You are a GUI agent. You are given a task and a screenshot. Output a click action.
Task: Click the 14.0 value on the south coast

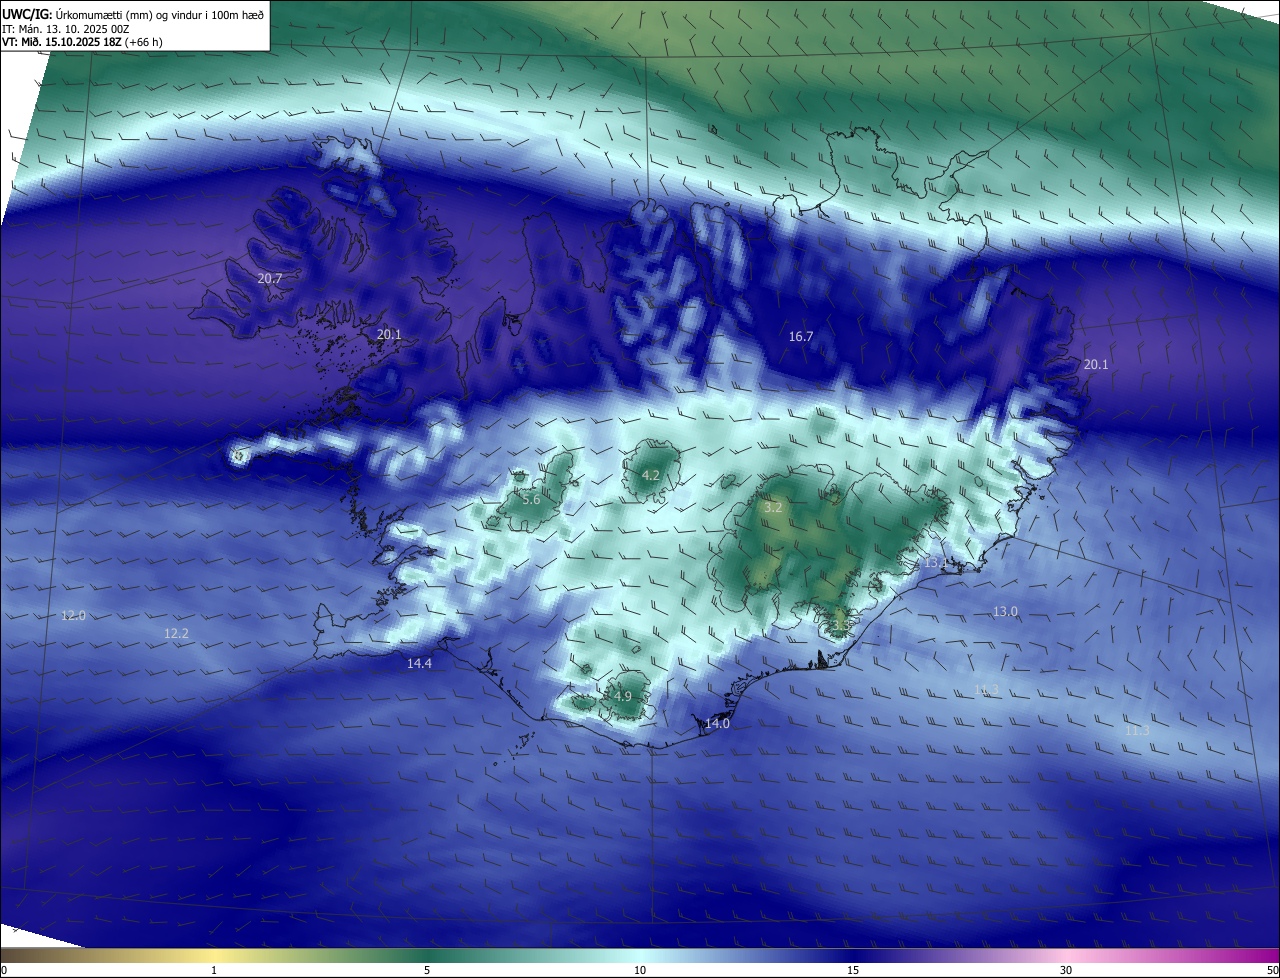(717, 724)
